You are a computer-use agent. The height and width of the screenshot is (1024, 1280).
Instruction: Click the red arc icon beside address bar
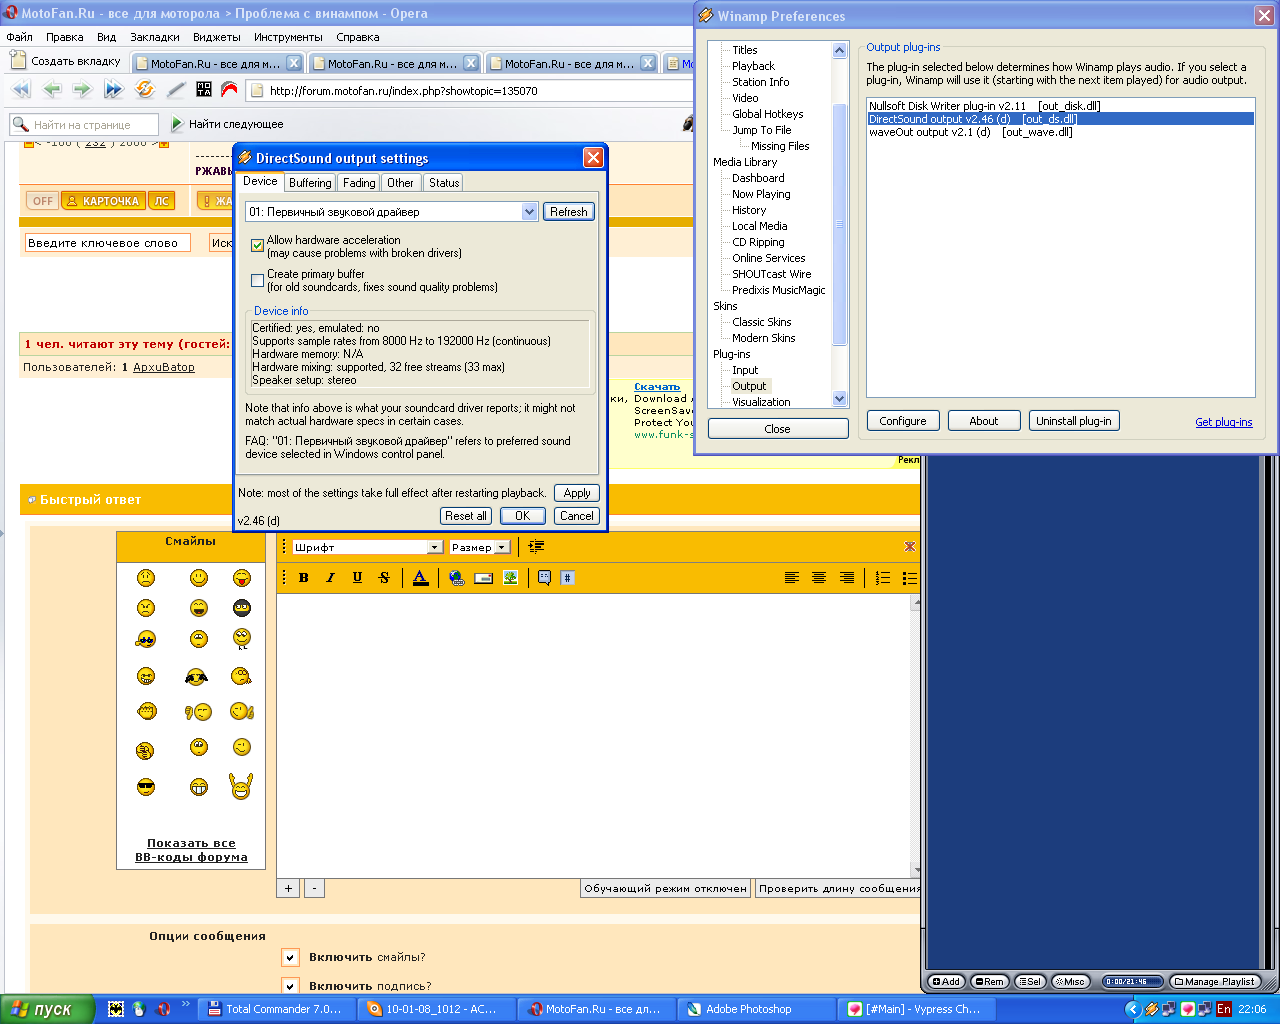[x=229, y=90]
